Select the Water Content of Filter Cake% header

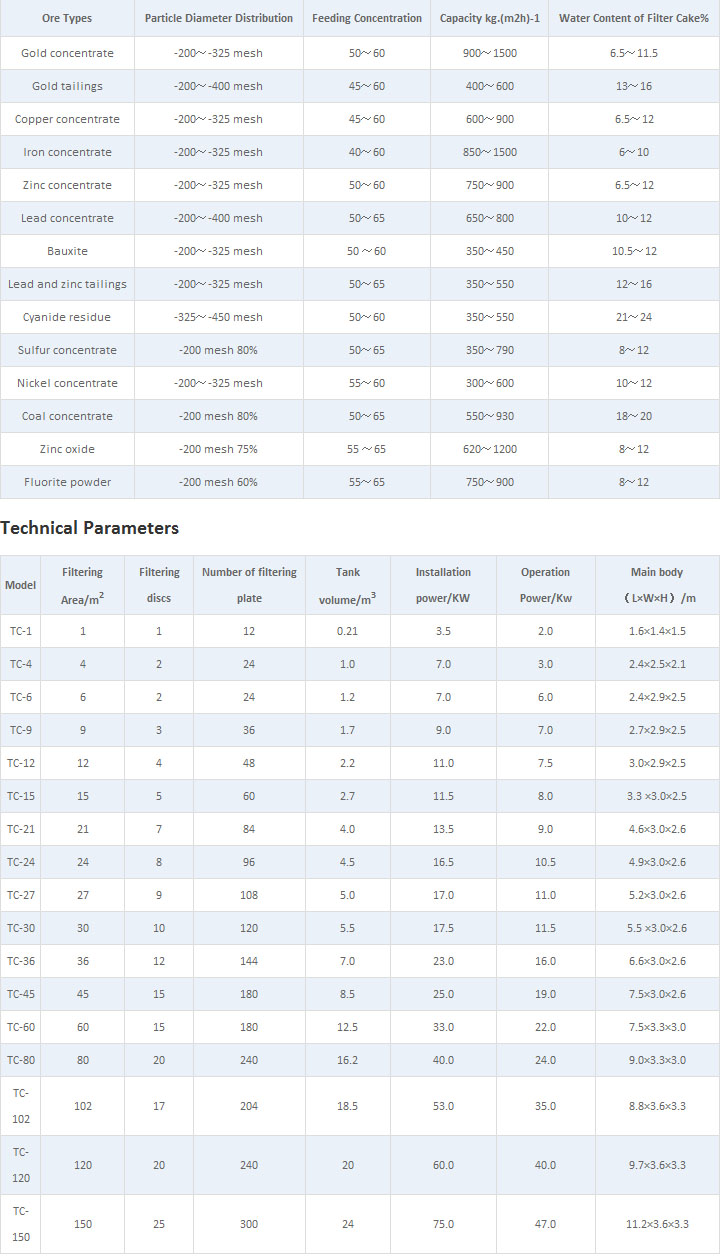pyautogui.click(x=634, y=18)
